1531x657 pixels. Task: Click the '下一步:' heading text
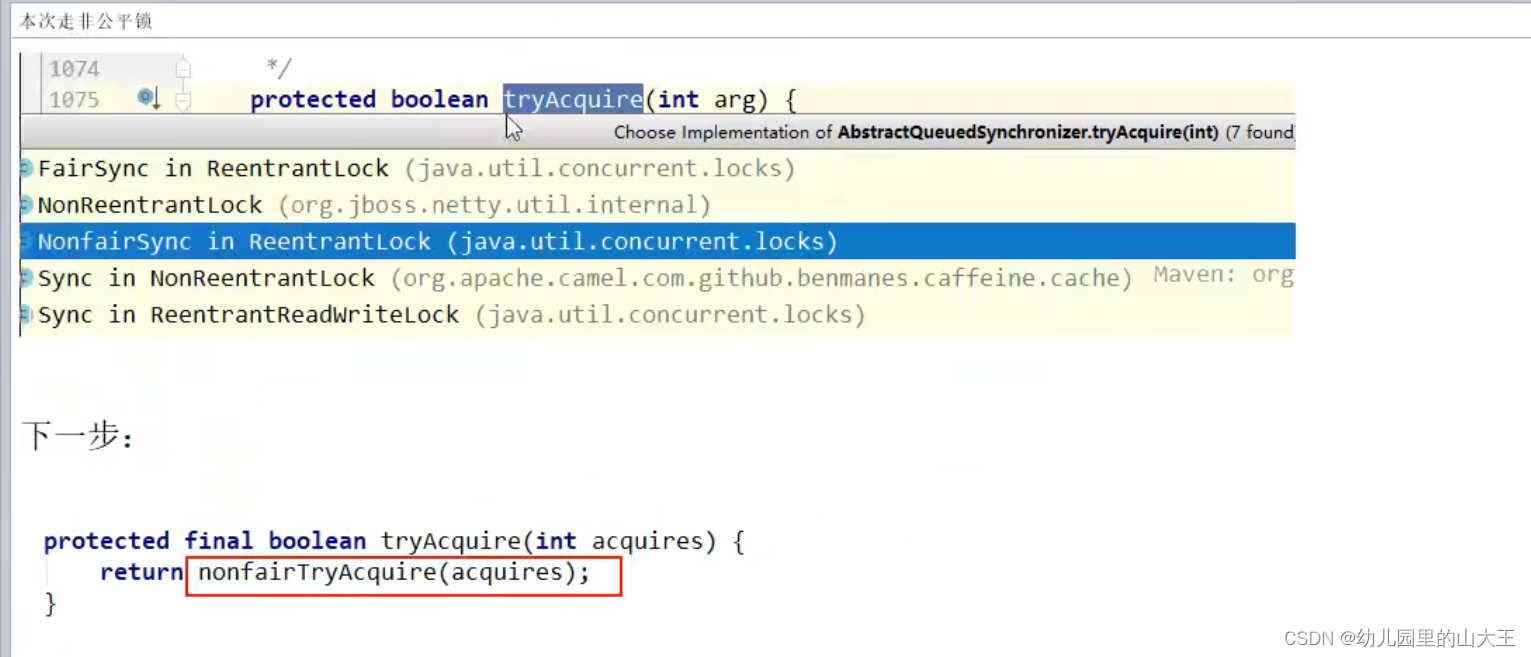click(78, 436)
